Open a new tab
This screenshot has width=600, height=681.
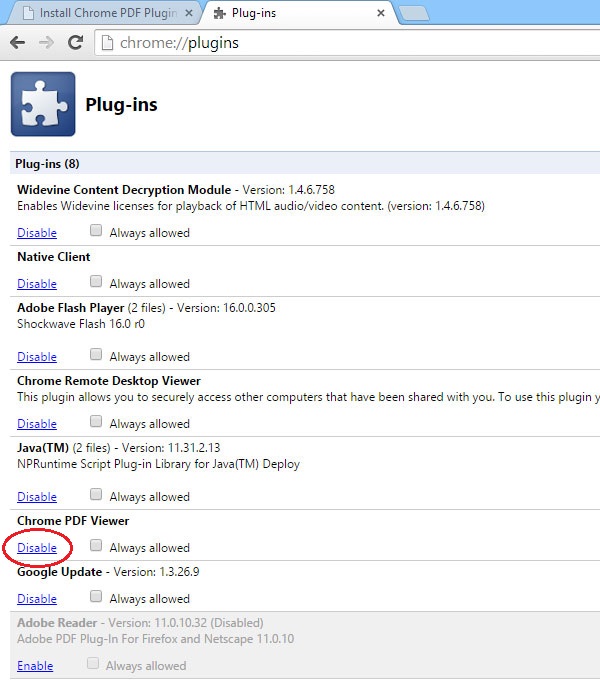(x=414, y=14)
